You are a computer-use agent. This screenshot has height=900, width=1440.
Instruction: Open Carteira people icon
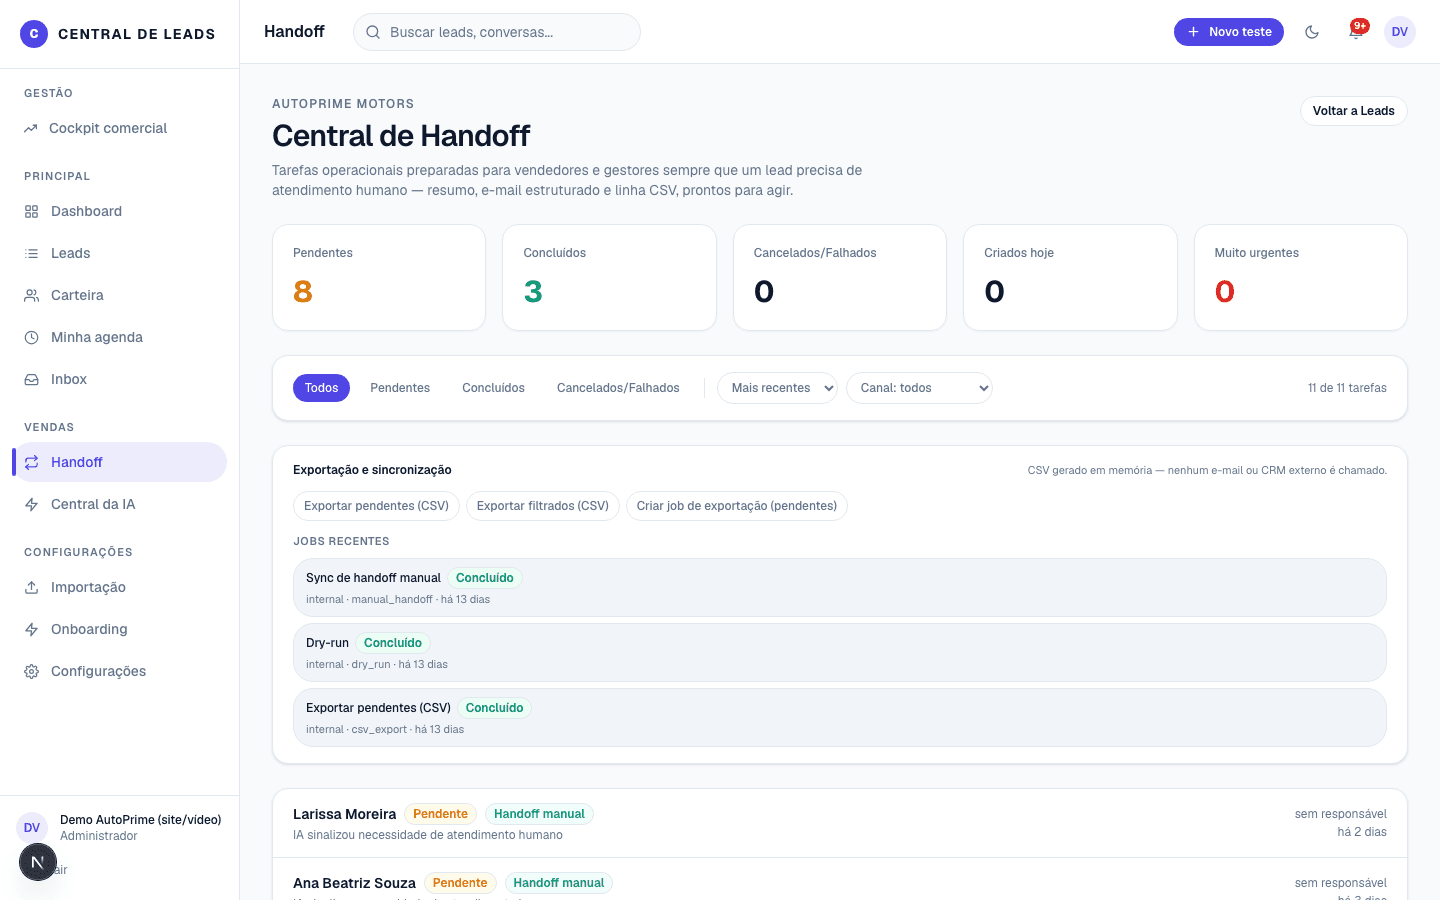click(x=32, y=296)
